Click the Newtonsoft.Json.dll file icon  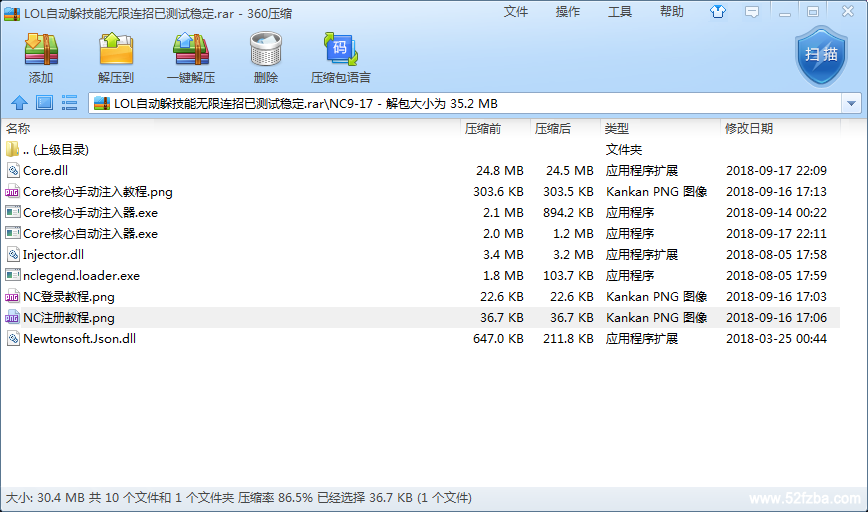click(x=13, y=339)
